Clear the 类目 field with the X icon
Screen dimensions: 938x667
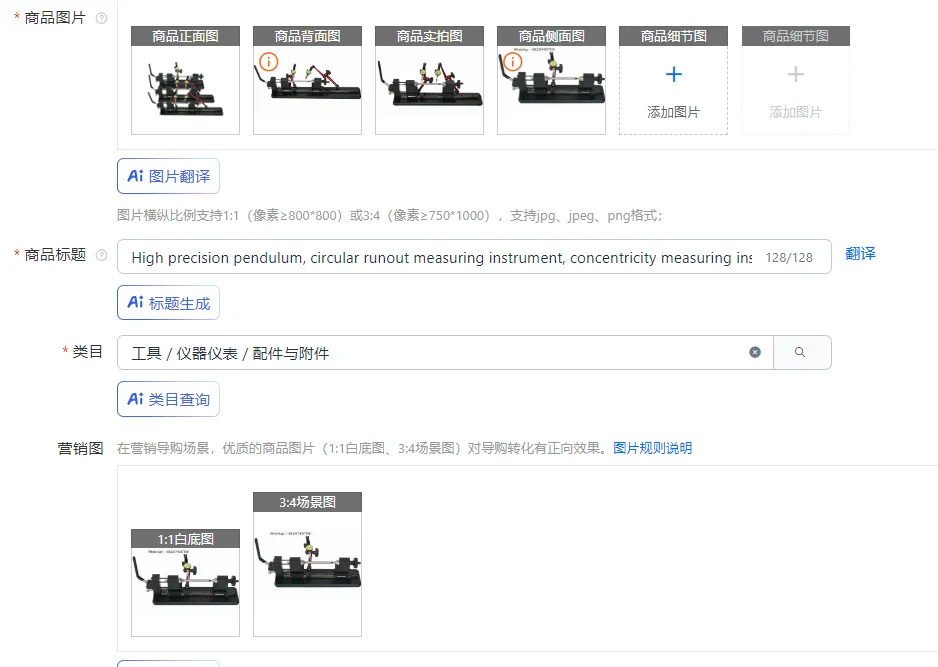point(755,352)
